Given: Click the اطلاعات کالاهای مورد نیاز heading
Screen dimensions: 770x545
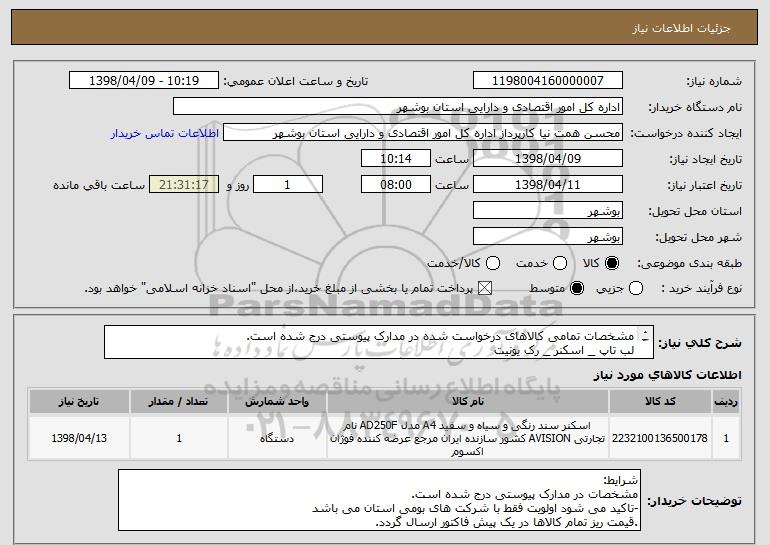Looking at the screenshot, I should point(667,375).
